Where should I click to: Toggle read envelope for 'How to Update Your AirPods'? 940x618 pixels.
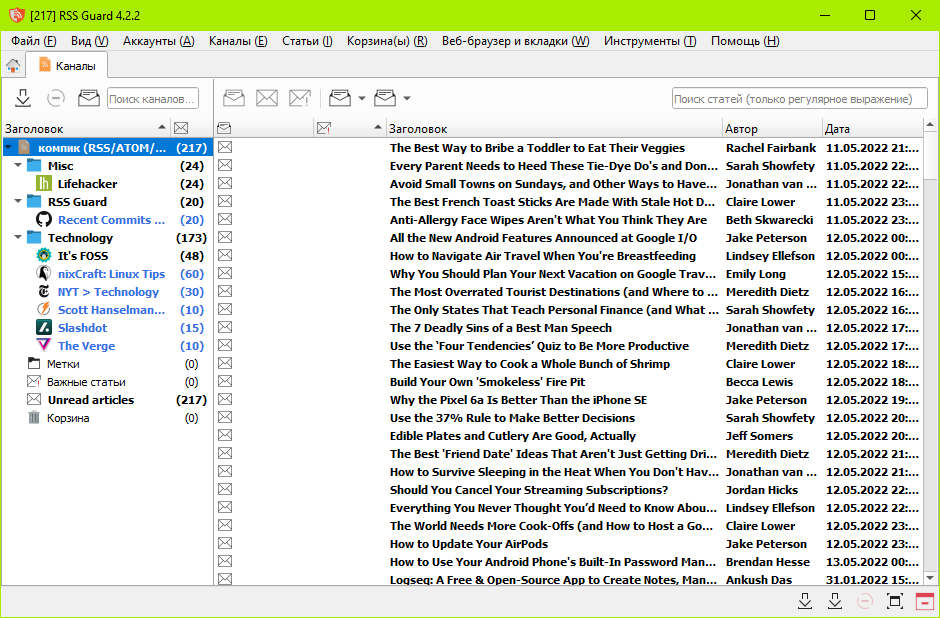pyautogui.click(x=225, y=544)
